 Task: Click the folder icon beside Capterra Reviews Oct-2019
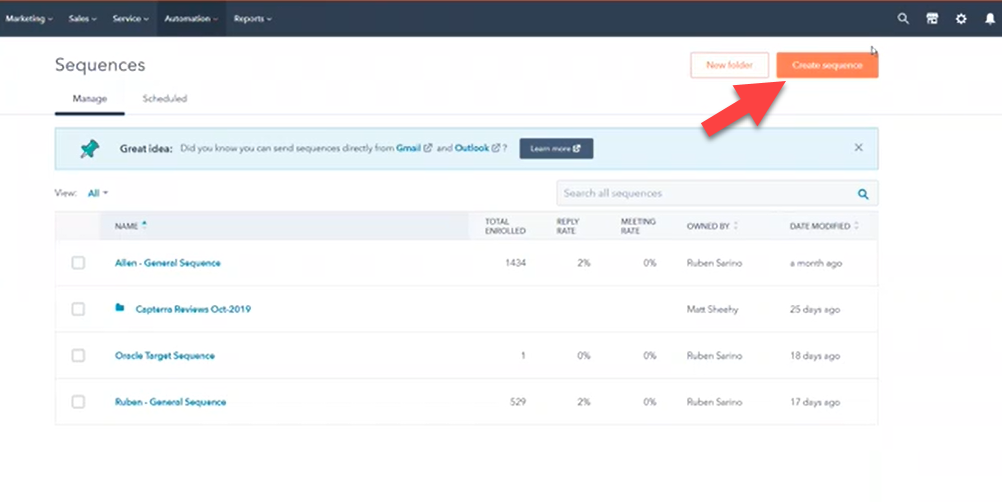point(119,308)
